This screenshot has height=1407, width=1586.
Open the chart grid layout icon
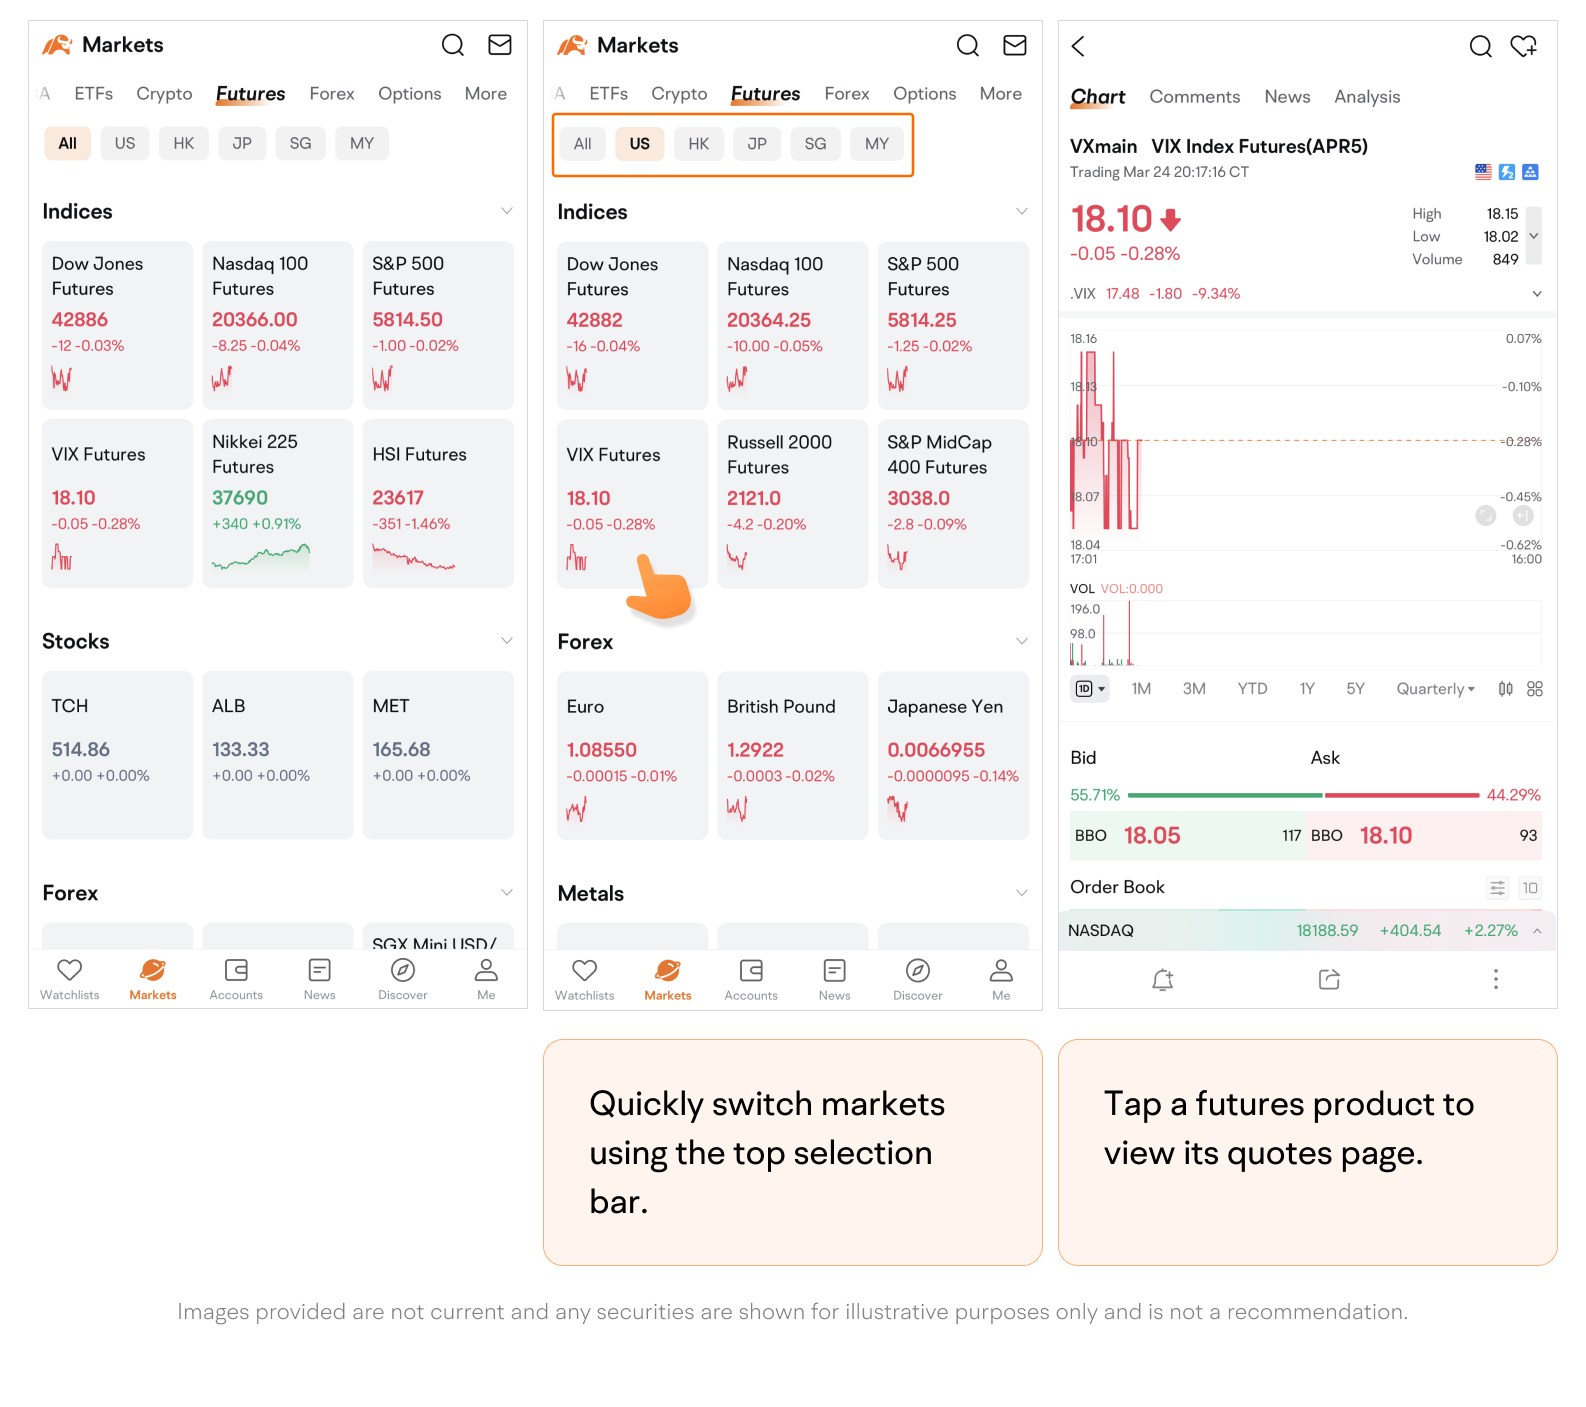(x=1535, y=689)
